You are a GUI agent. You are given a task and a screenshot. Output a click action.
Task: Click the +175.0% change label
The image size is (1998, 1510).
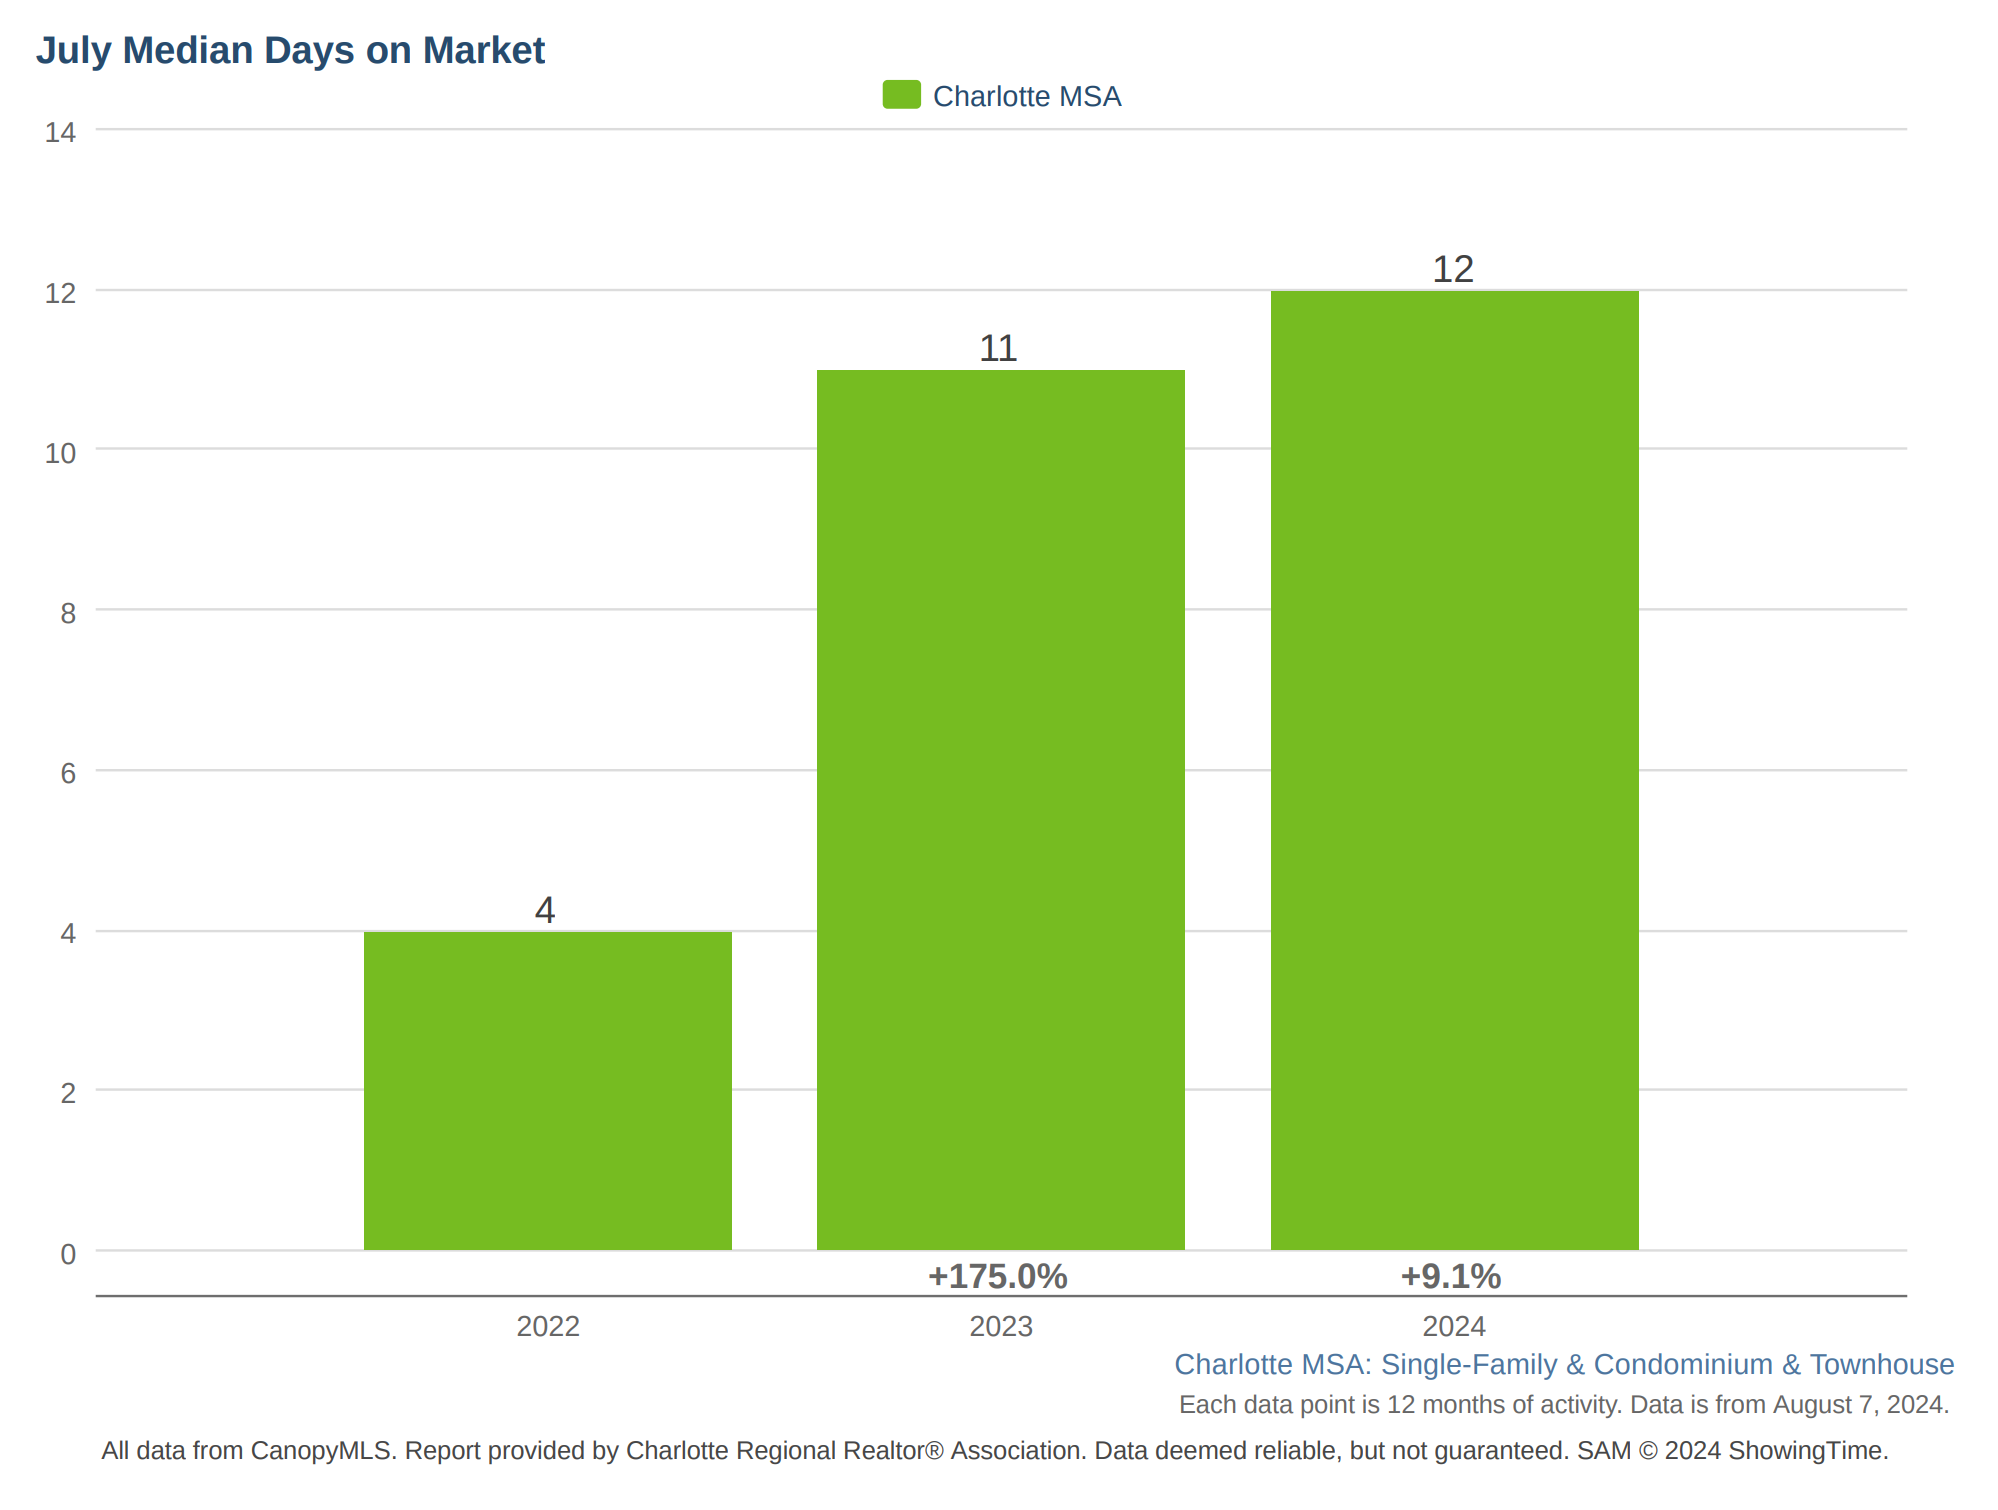click(x=998, y=1276)
